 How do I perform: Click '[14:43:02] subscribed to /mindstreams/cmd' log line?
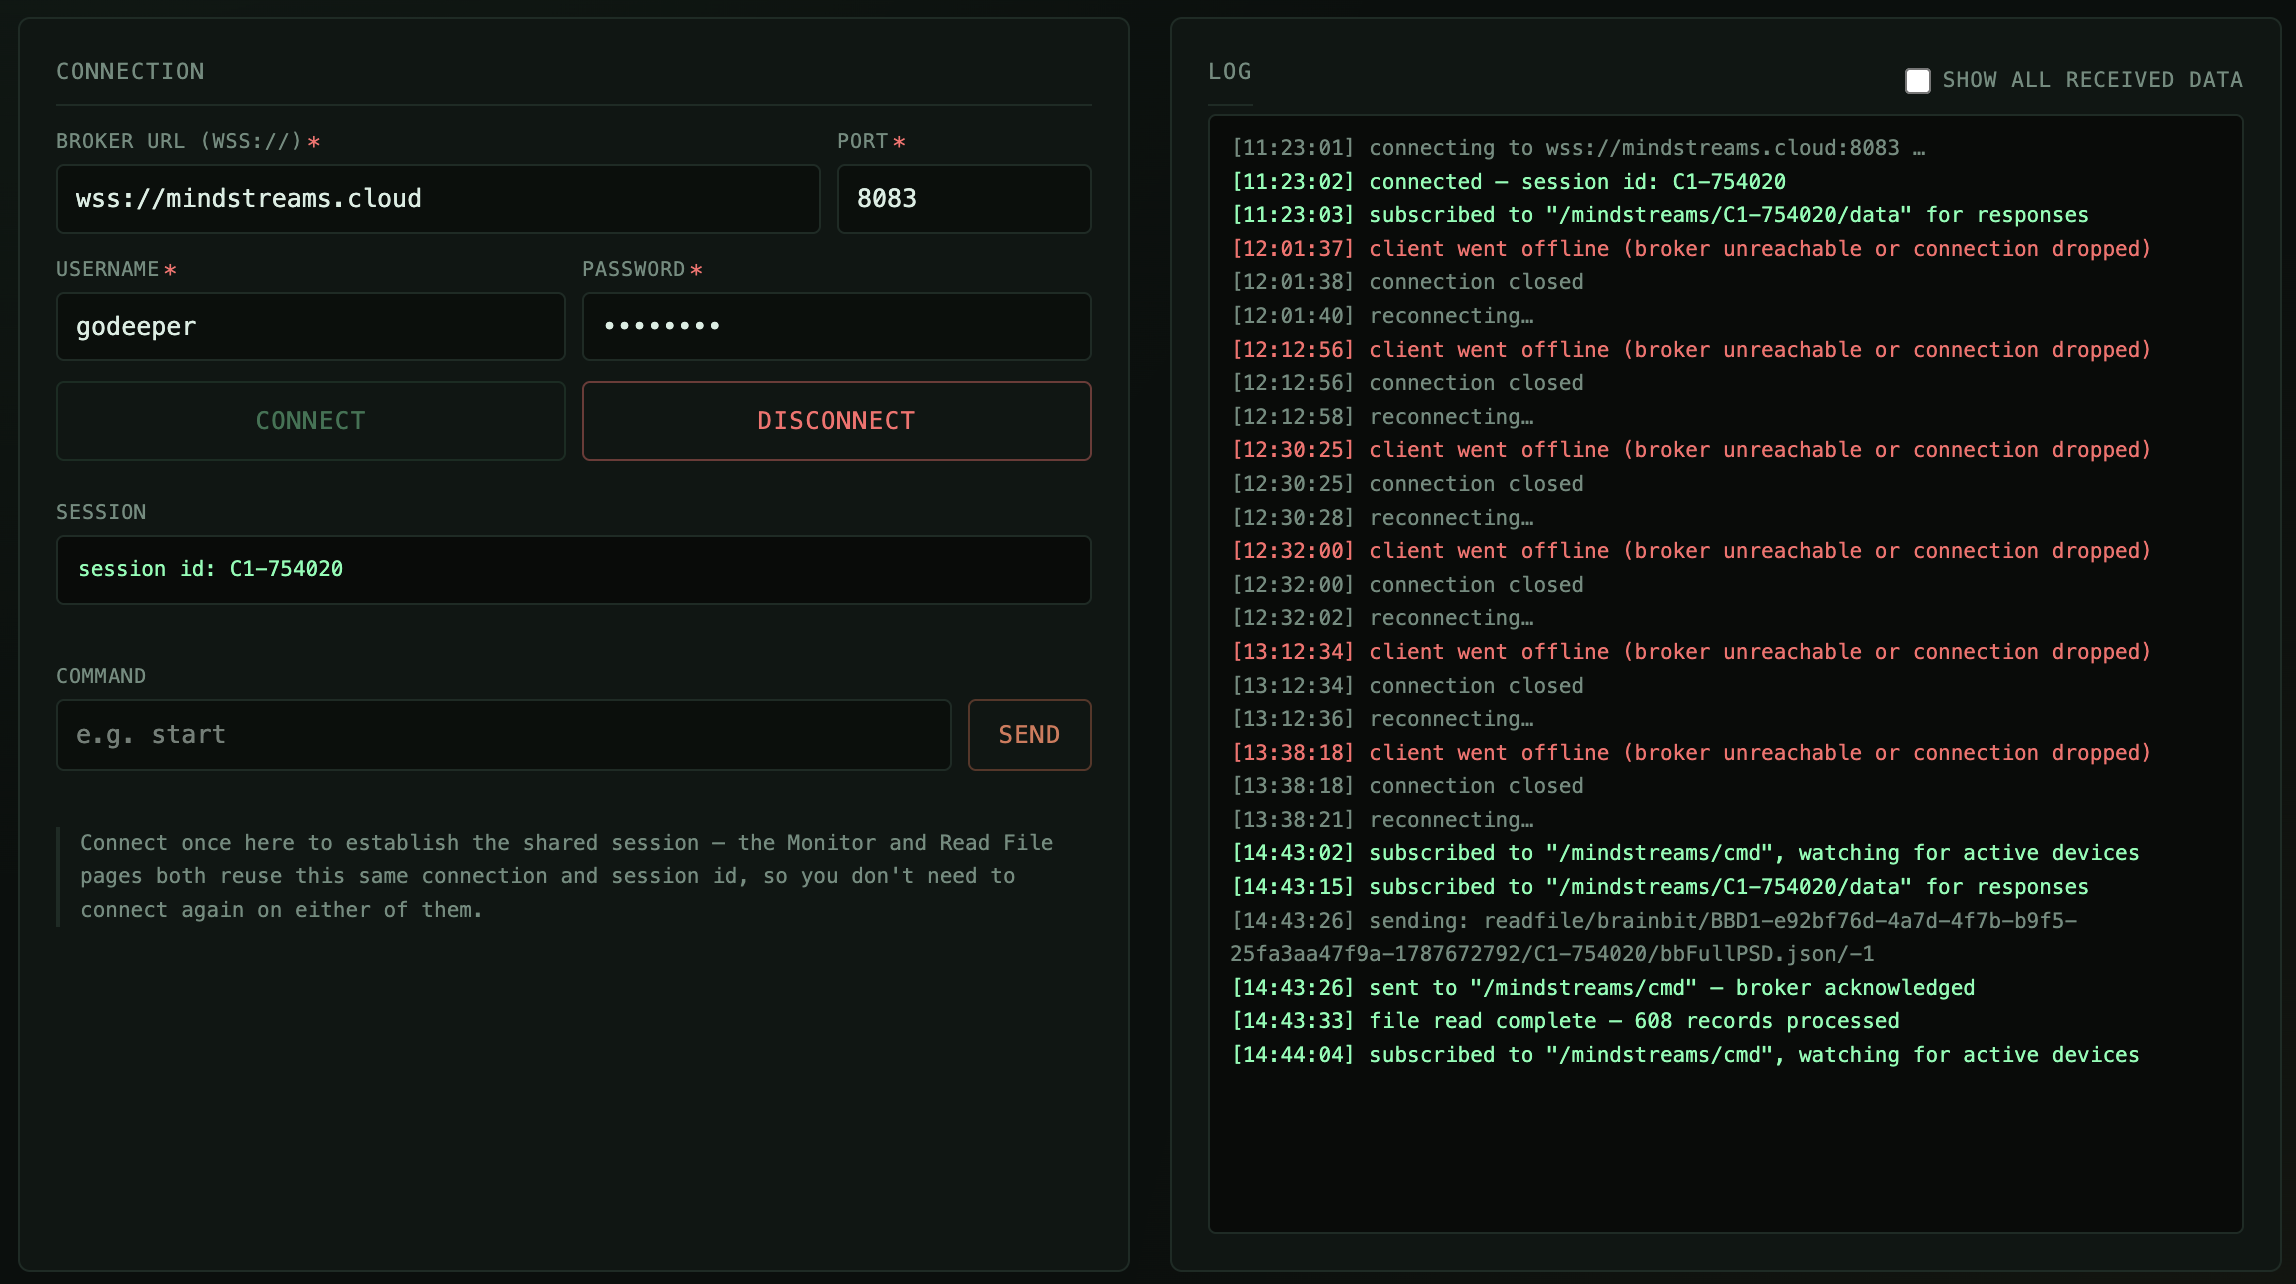(1685, 853)
